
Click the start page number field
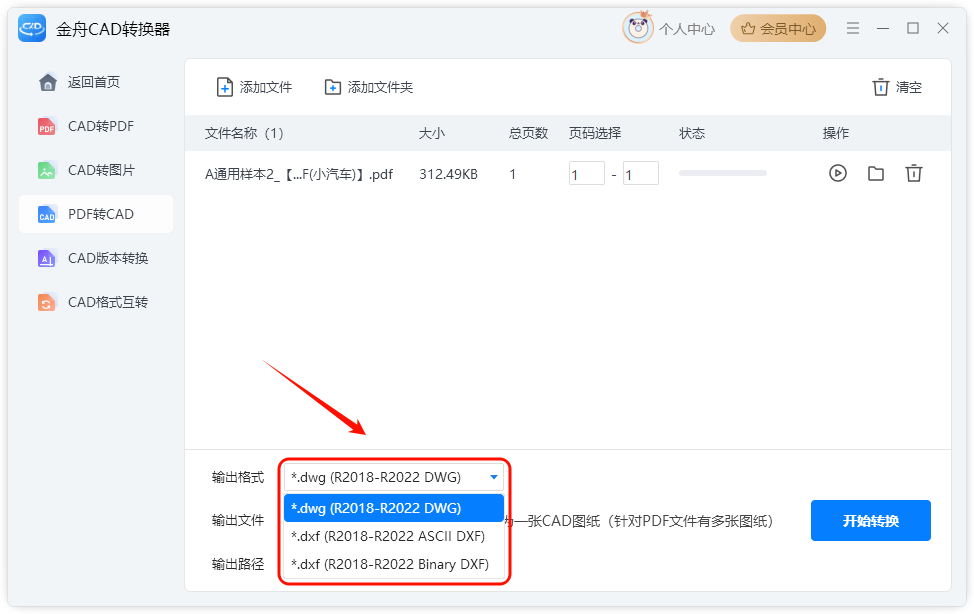pyautogui.click(x=586, y=173)
